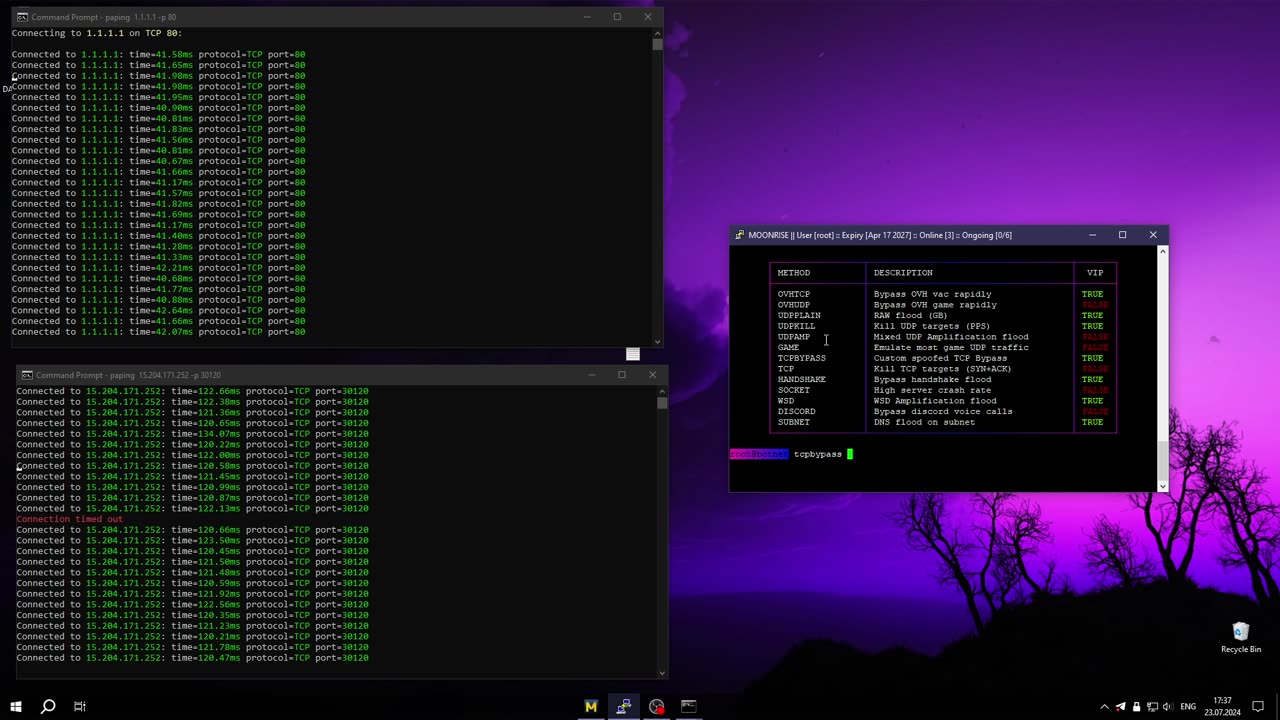Click the UDPPLAIN method name
Viewport: 1280px width, 720px height.
(799, 315)
